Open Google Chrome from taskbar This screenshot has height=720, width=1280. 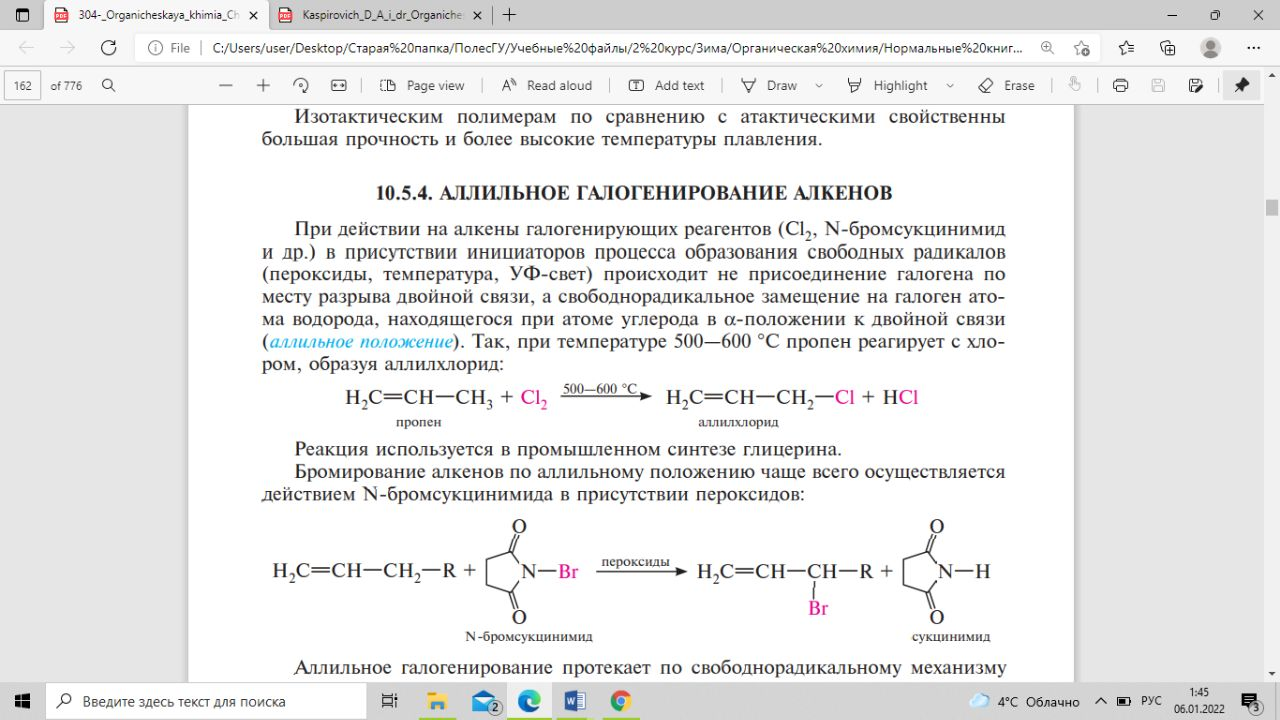point(621,701)
